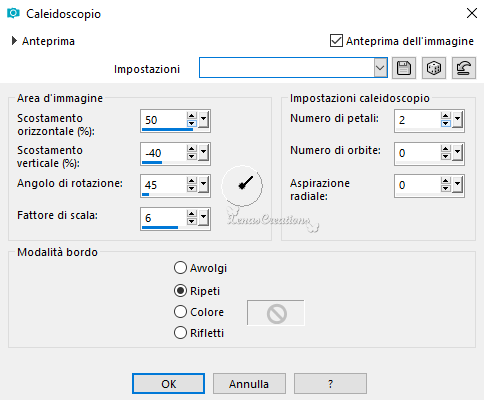Click the save preset floppy disk icon
The width and height of the screenshot is (484, 400).
404,68
